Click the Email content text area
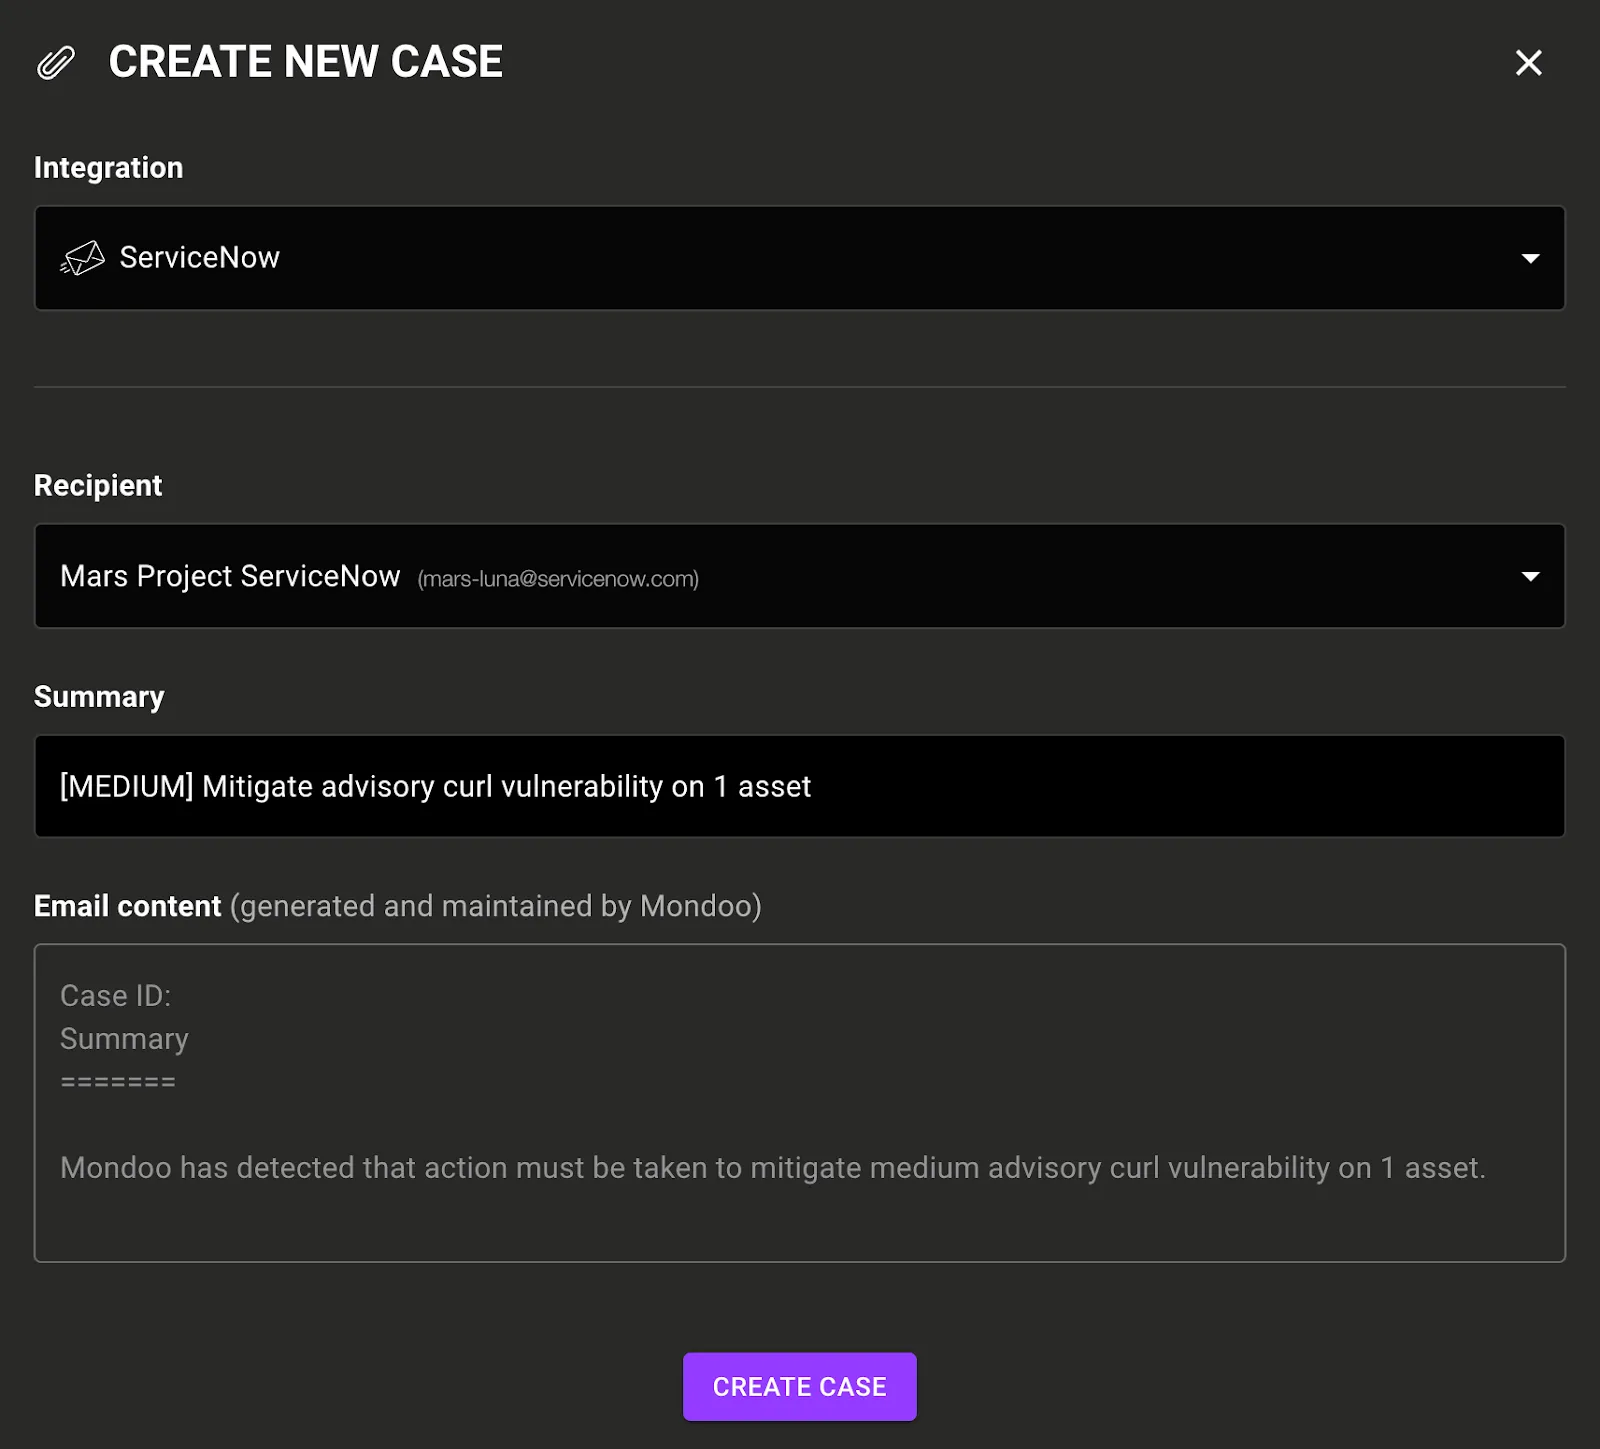The height and width of the screenshot is (1449, 1600). pyautogui.click(x=799, y=1103)
